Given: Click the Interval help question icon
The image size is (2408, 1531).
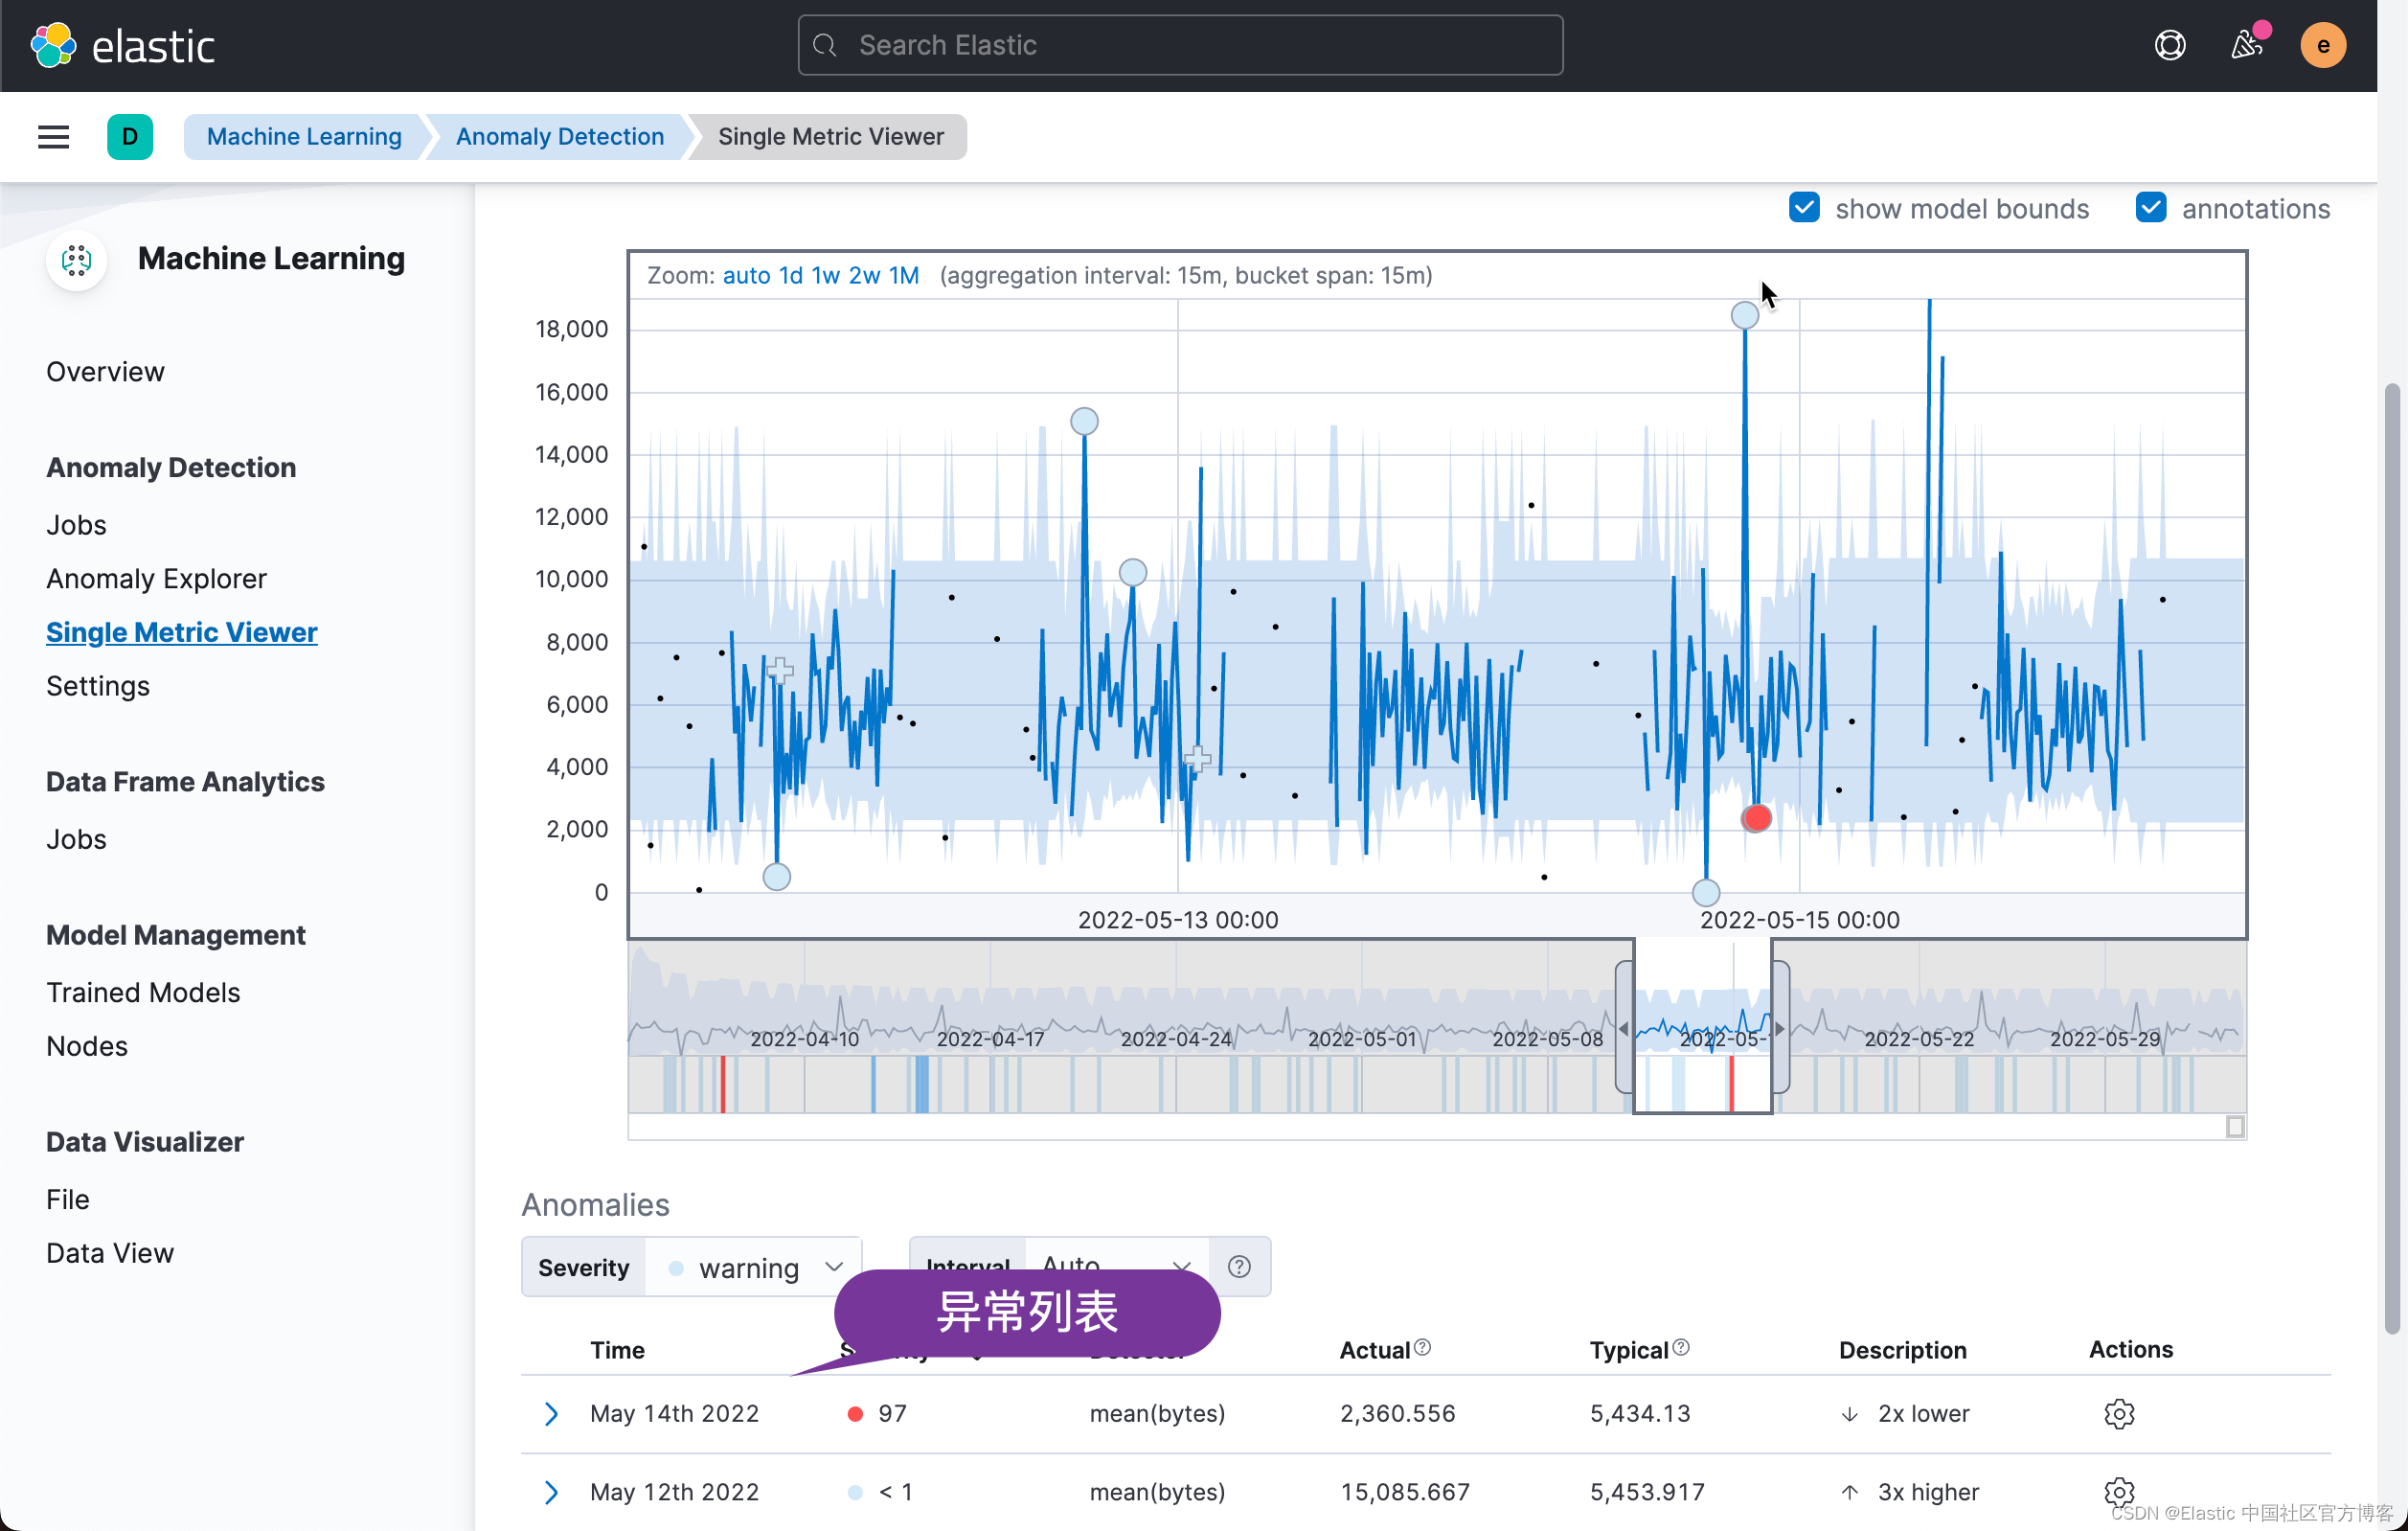Looking at the screenshot, I should click(1239, 1267).
